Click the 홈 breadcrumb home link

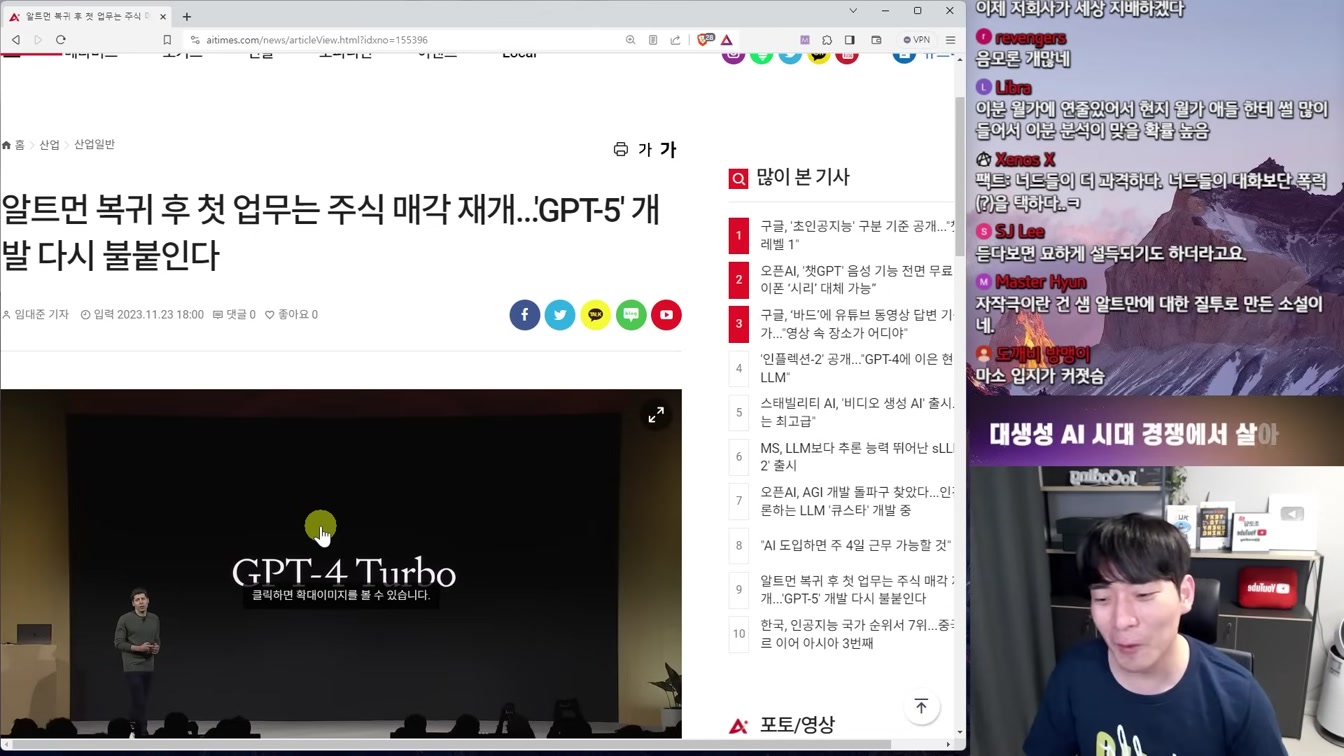click(13, 145)
